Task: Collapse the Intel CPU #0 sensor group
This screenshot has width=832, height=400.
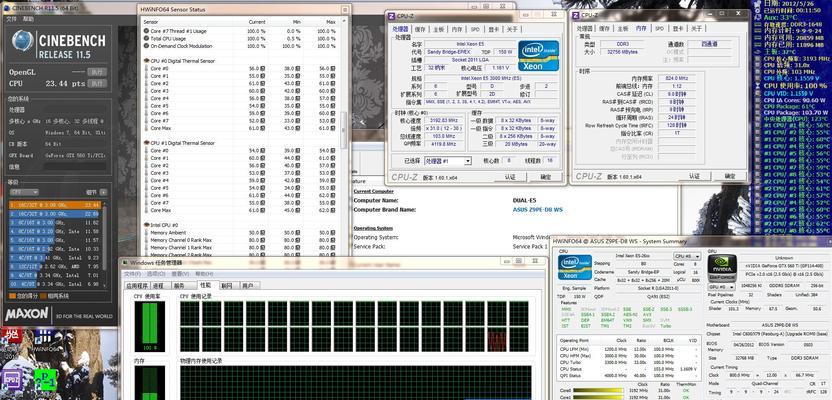Action: pyautogui.click(x=146, y=225)
